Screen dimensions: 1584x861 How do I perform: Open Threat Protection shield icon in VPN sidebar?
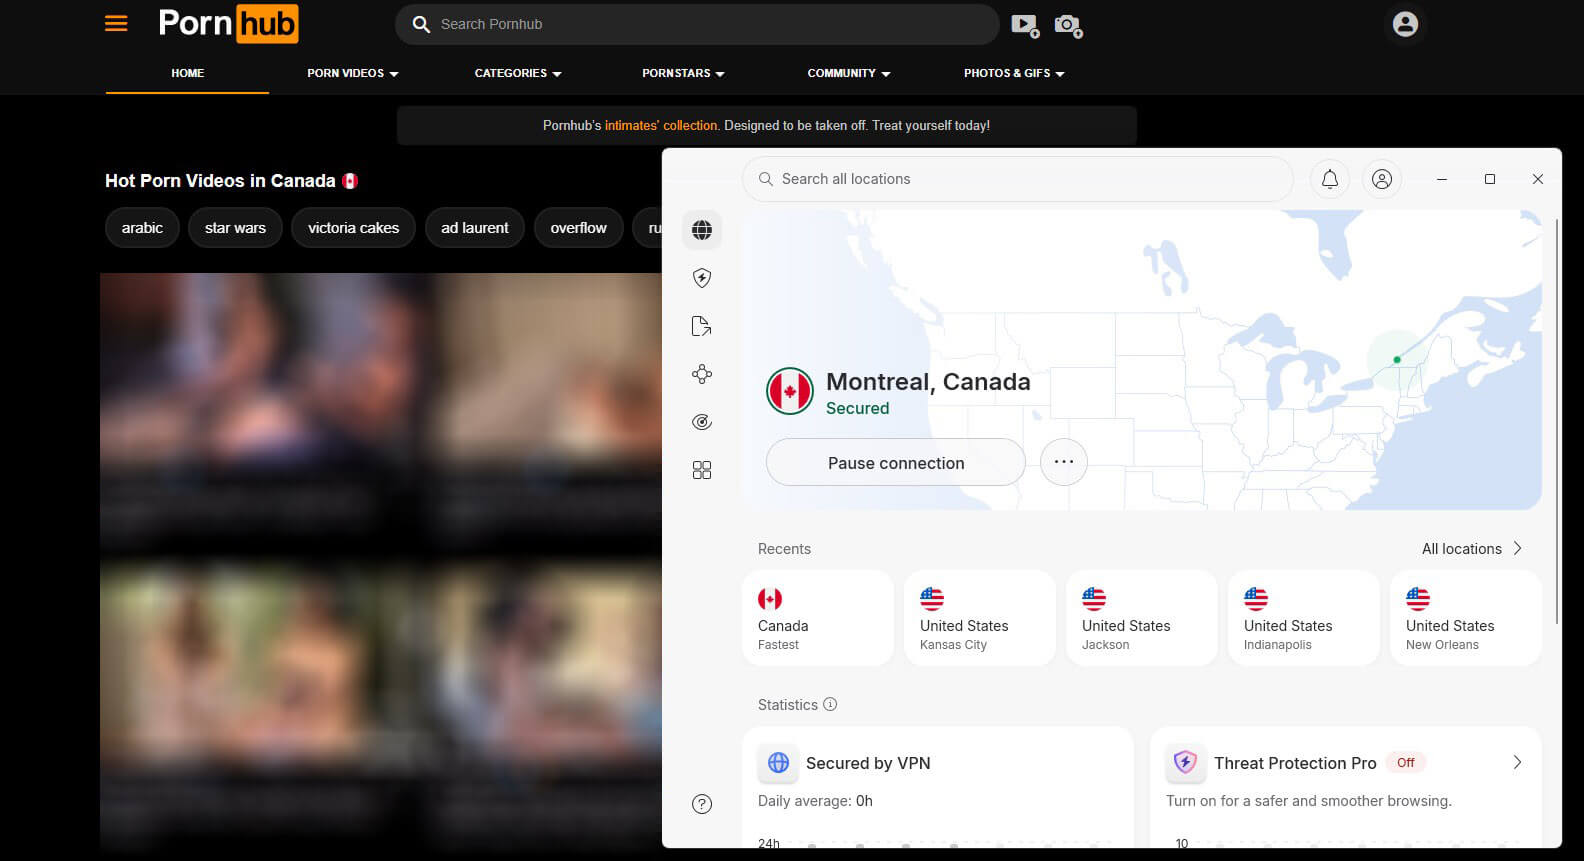pos(702,278)
